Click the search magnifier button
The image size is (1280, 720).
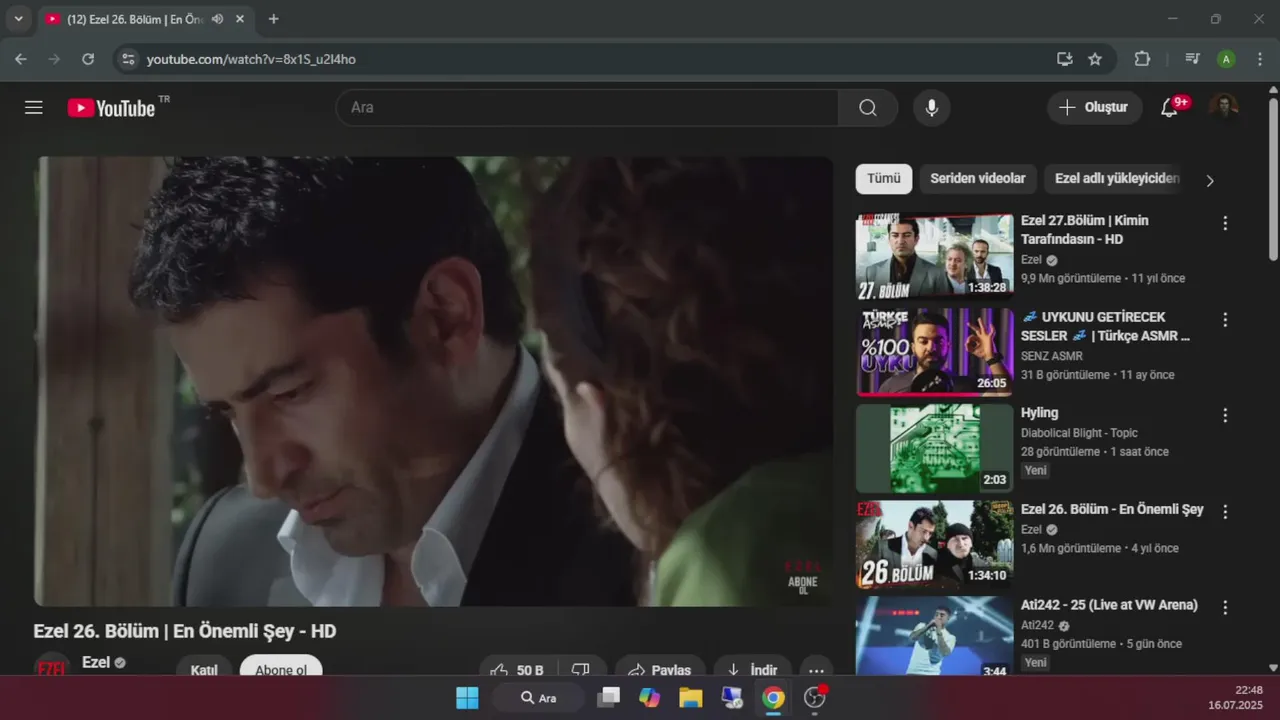click(x=868, y=108)
